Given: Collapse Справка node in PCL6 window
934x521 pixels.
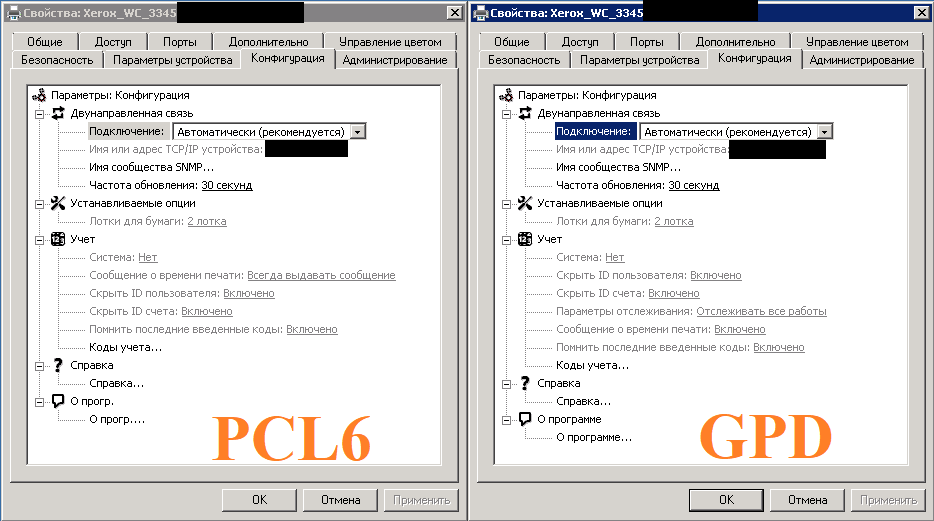Looking at the screenshot, I should (39, 366).
